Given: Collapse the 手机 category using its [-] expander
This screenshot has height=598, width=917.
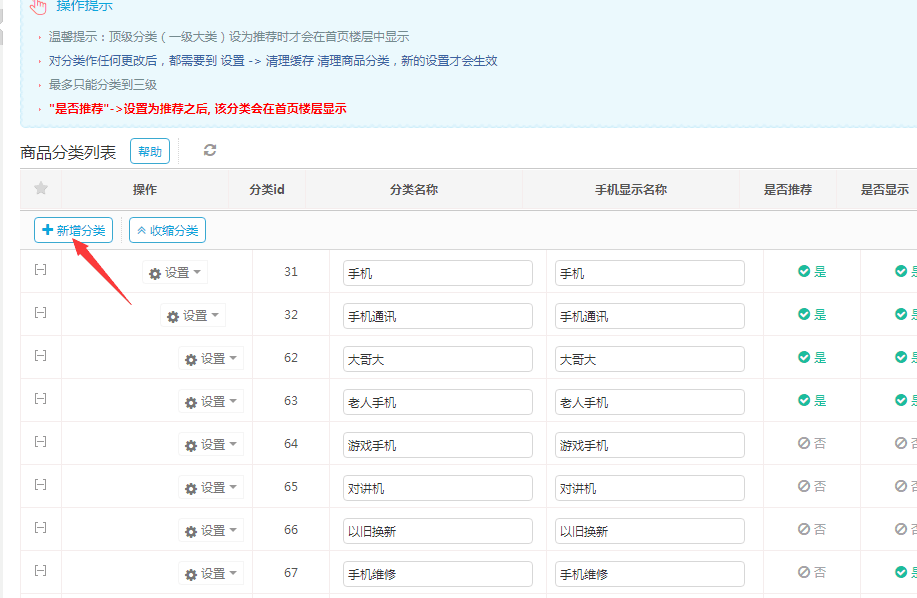Looking at the screenshot, I should pyautogui.click(x=40, y=271).
